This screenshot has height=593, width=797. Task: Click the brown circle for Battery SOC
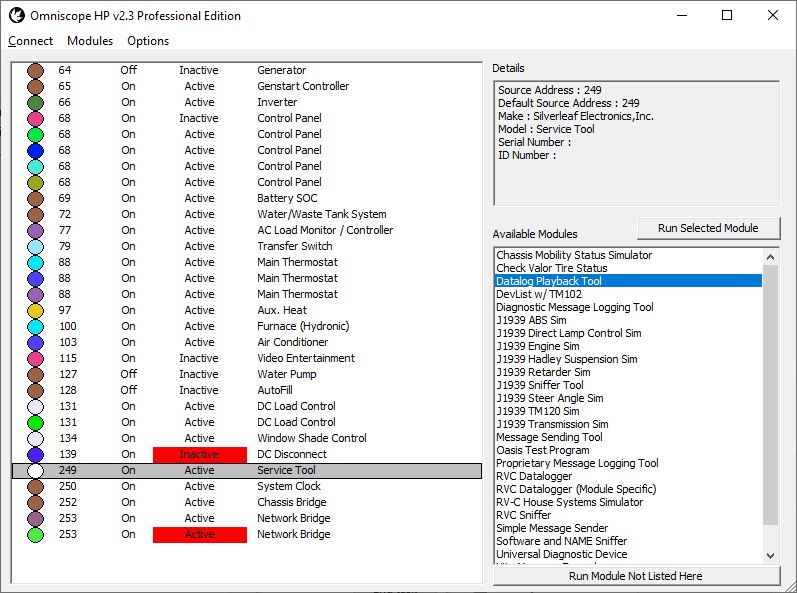(36, 199)
